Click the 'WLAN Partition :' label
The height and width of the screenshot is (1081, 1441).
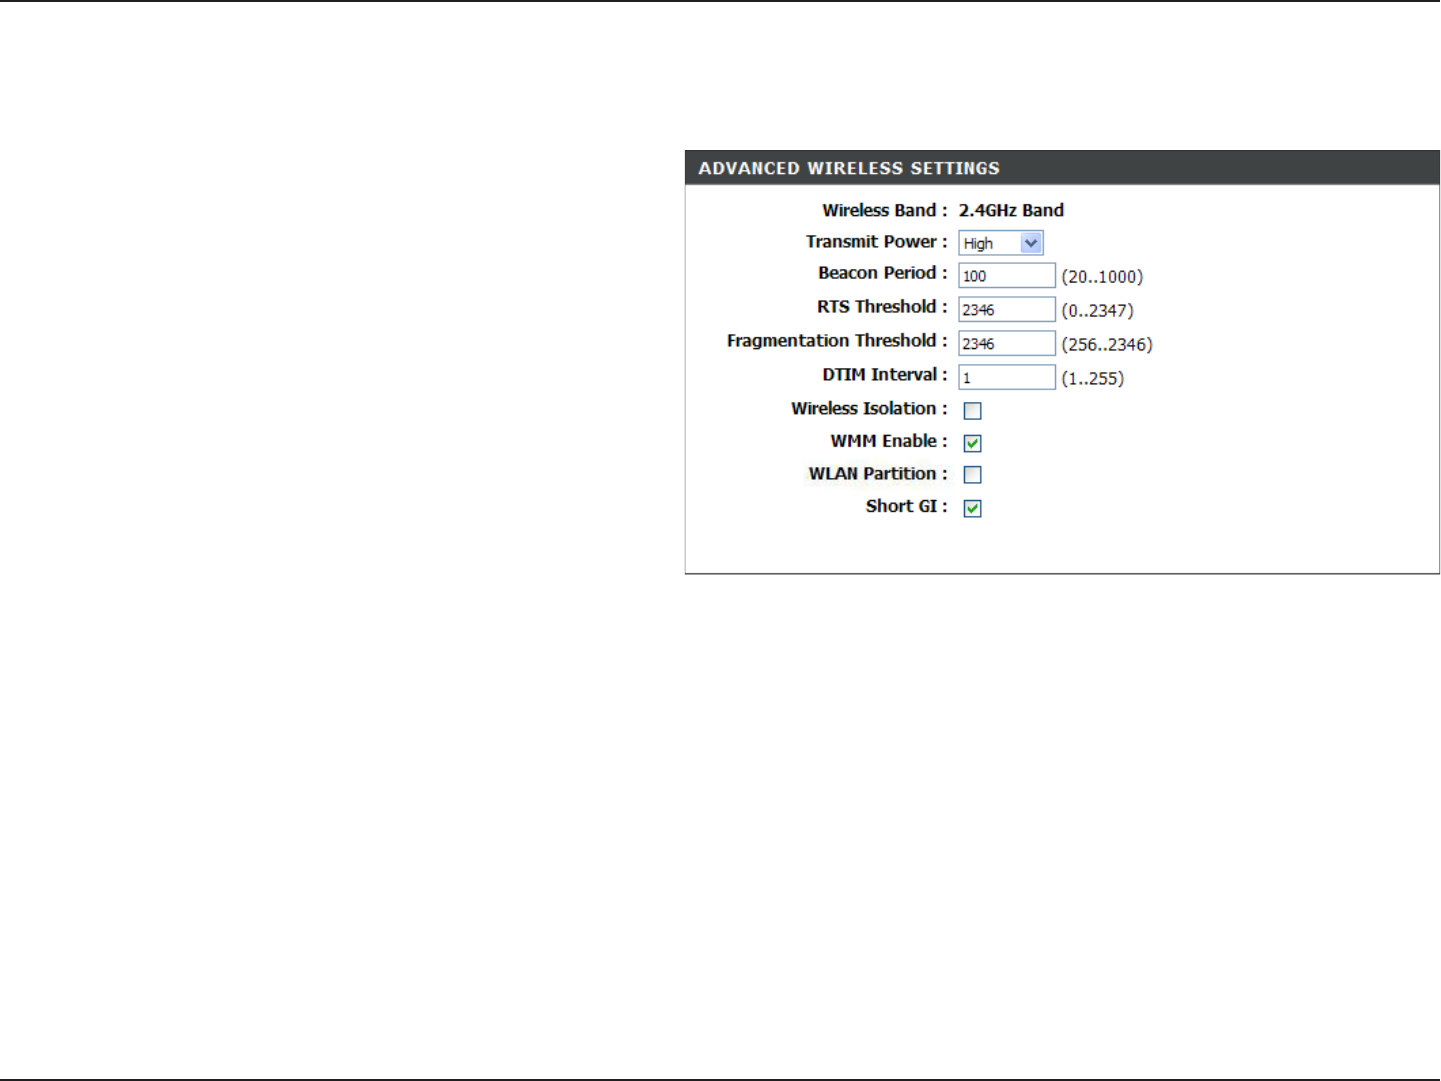click(878, 474)
